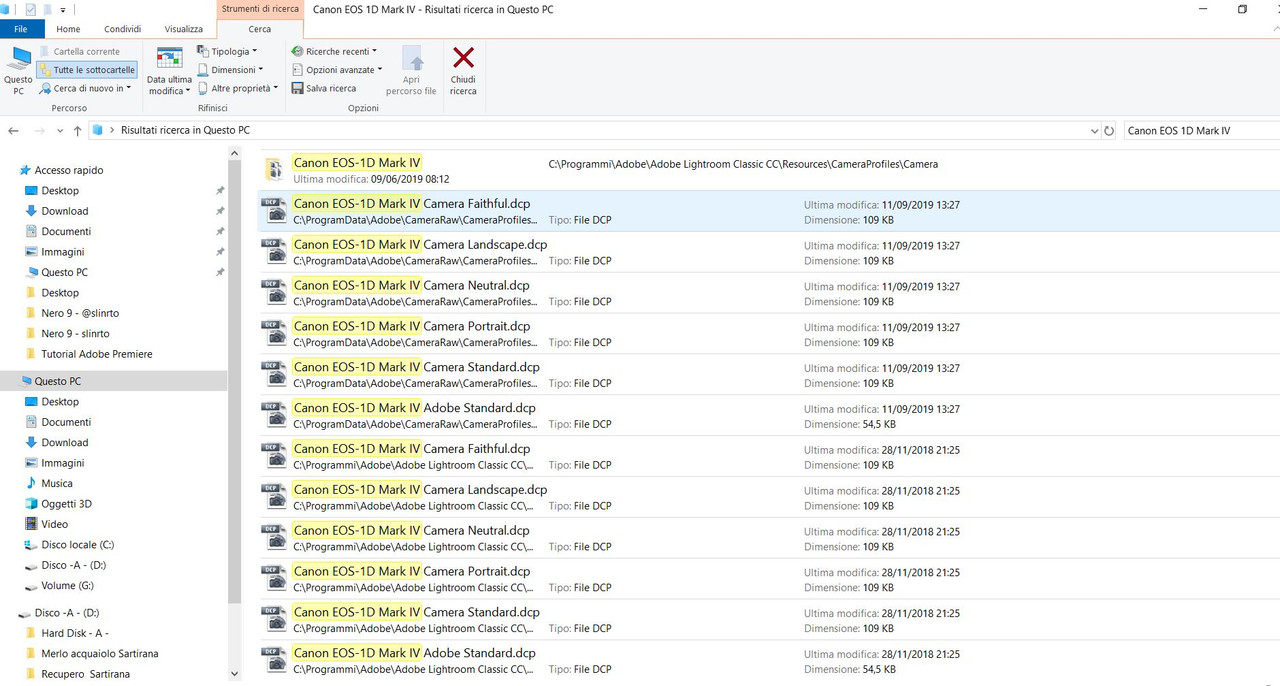Select highlighted Questo PC tree node
This screenshot has width=1280, height=686.
pyautogui.click(x=114, y=381)
